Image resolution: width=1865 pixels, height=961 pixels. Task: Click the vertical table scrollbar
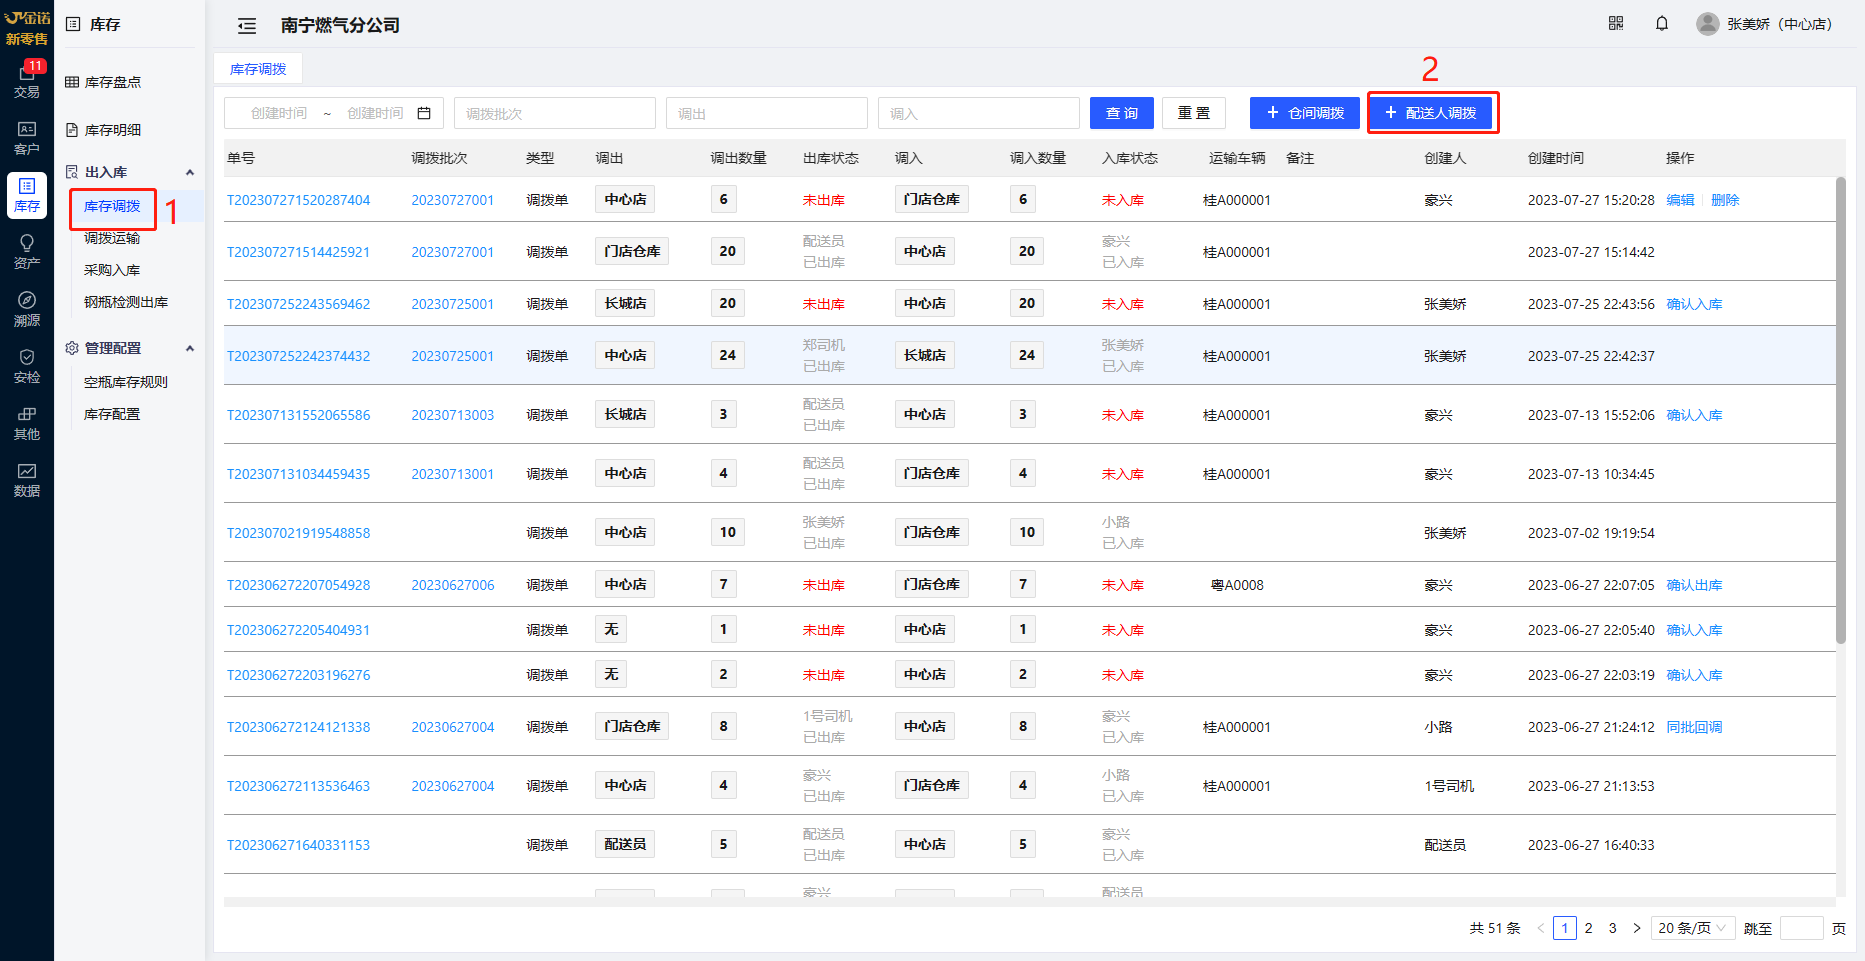click(1840, 410)
